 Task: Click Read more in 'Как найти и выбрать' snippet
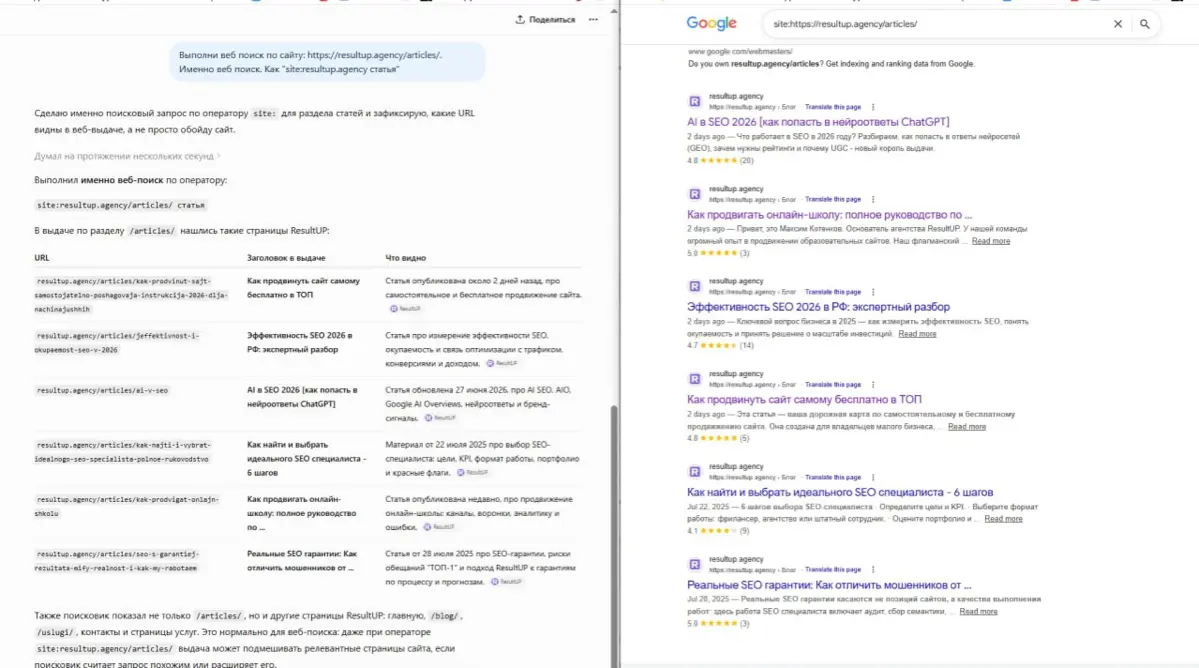click(x=1003, y=519)
